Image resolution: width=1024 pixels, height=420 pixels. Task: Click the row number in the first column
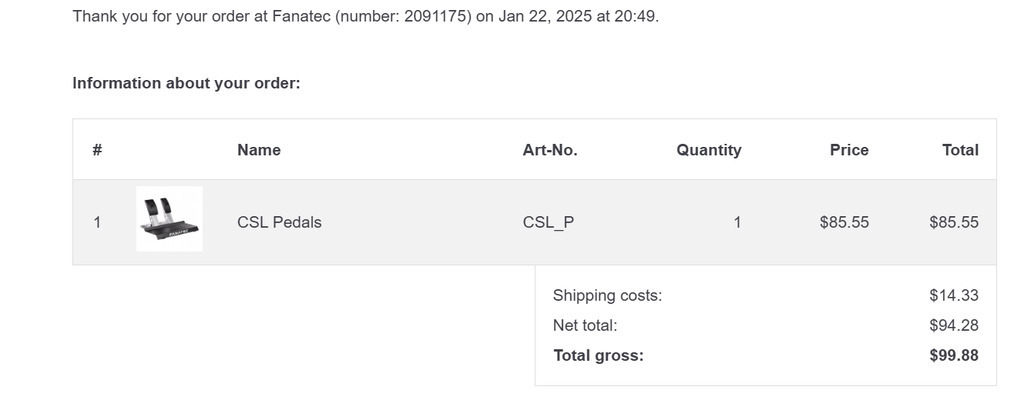point(97,222)
